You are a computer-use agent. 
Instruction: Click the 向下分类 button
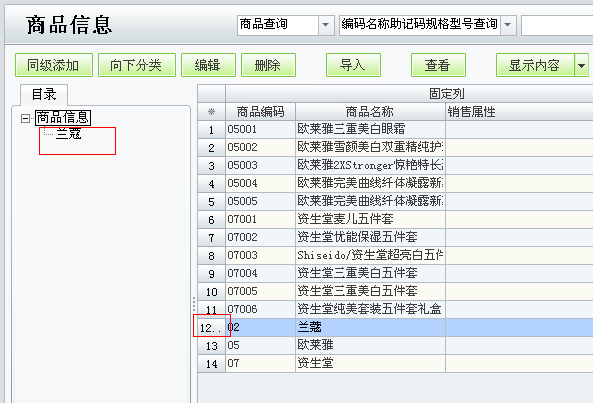[137, 65]
